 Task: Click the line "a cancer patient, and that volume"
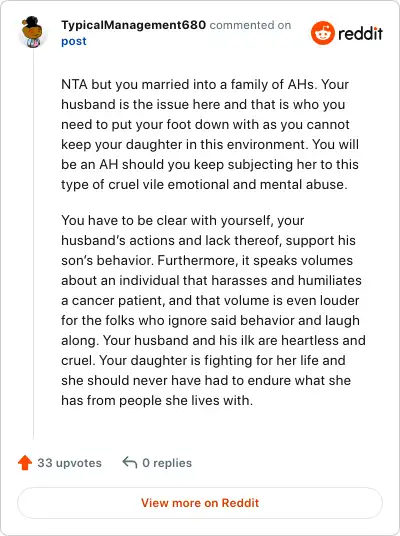[210, 300]
